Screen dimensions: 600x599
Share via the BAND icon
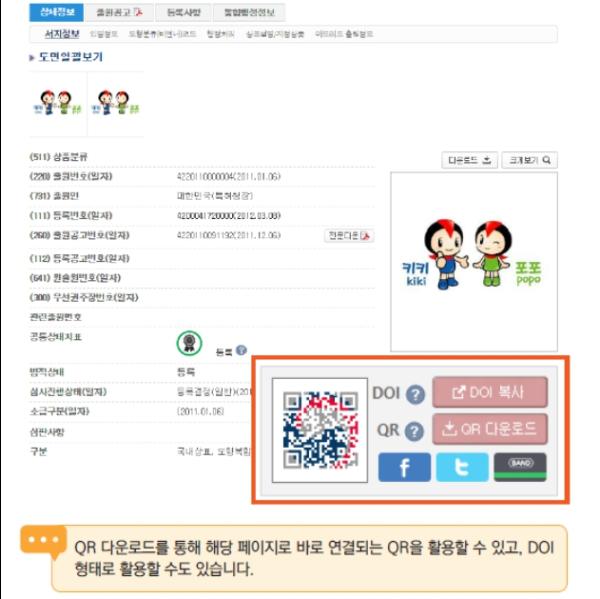[x=520, y=467]
